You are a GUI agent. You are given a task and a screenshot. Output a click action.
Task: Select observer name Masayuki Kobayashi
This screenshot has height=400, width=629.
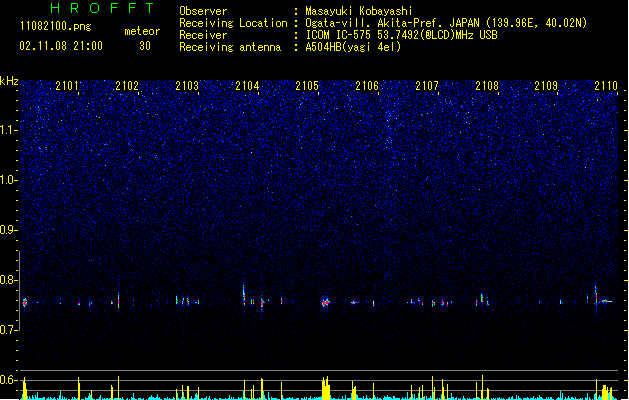[x=359, y=11]
